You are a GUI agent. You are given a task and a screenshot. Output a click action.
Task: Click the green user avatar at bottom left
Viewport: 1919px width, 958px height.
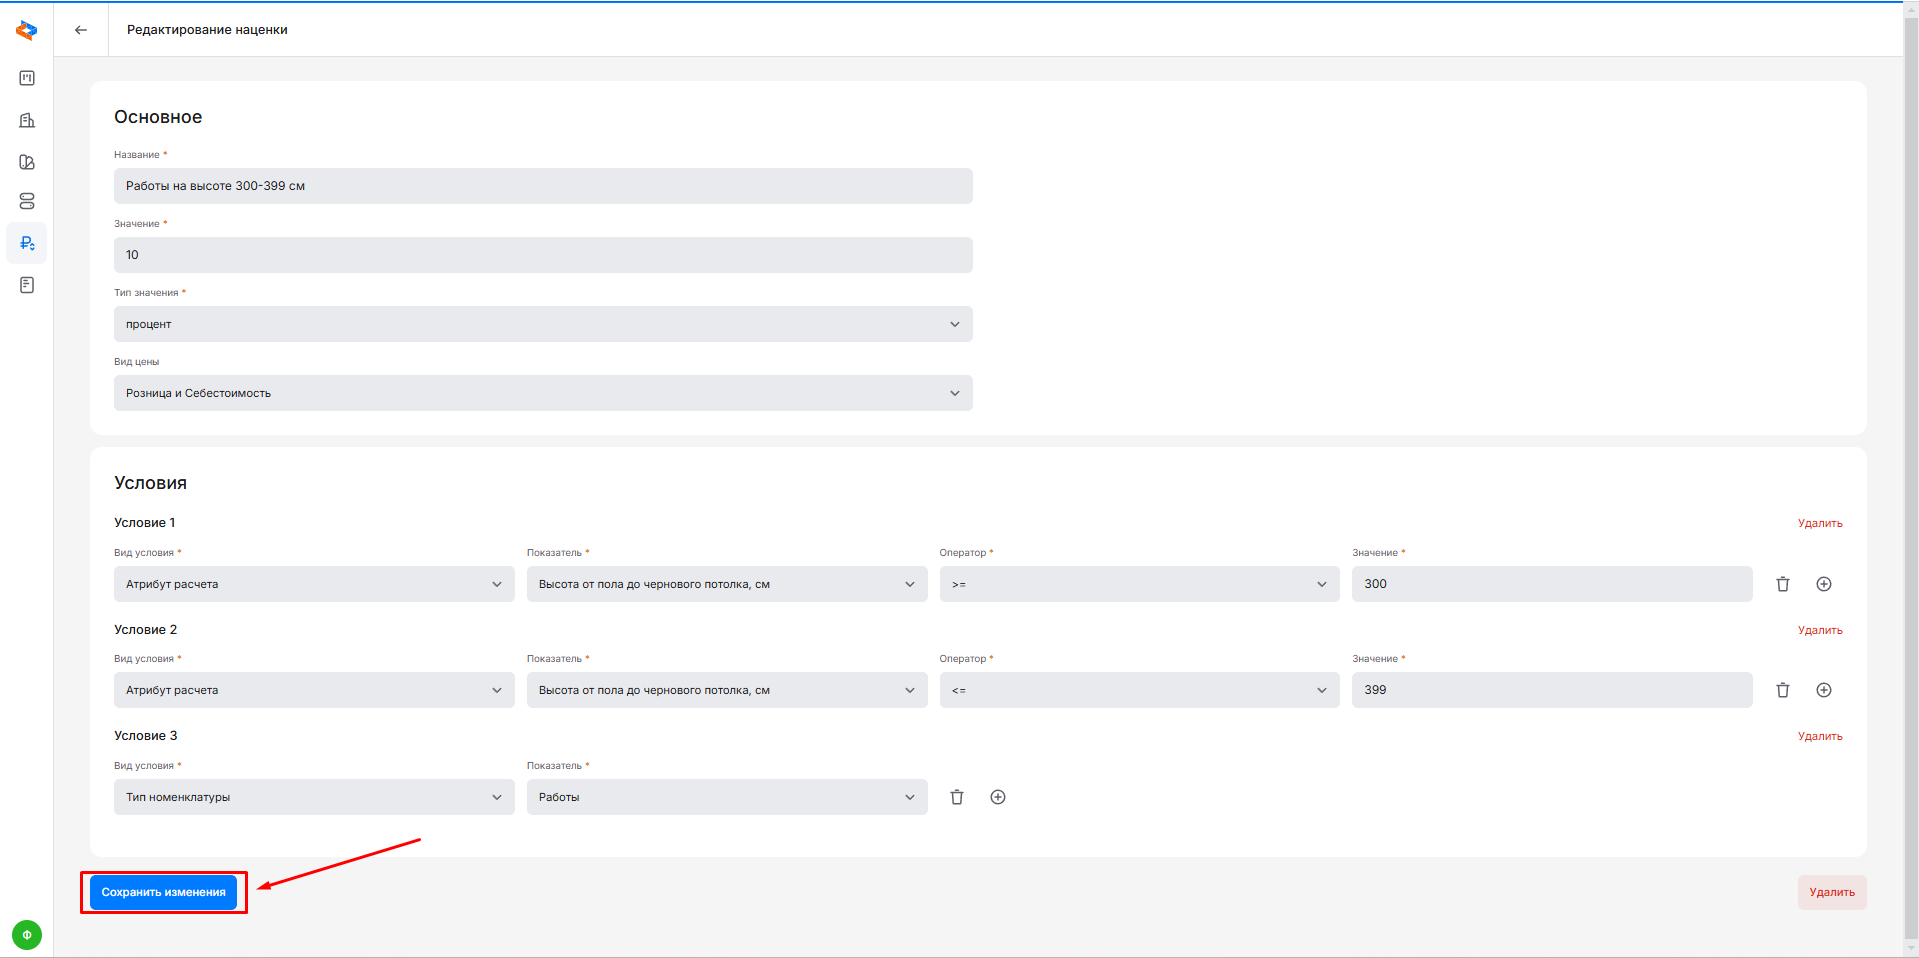[27, 935]
